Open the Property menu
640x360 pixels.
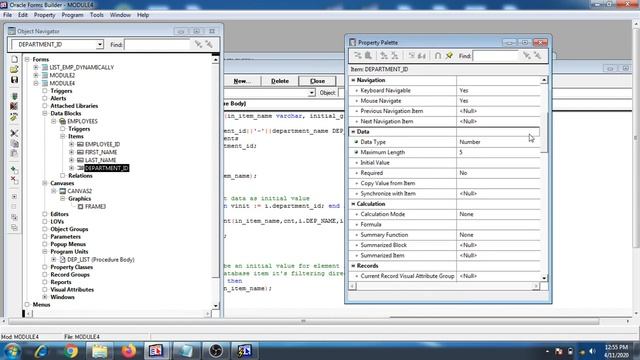coord(44,15)
